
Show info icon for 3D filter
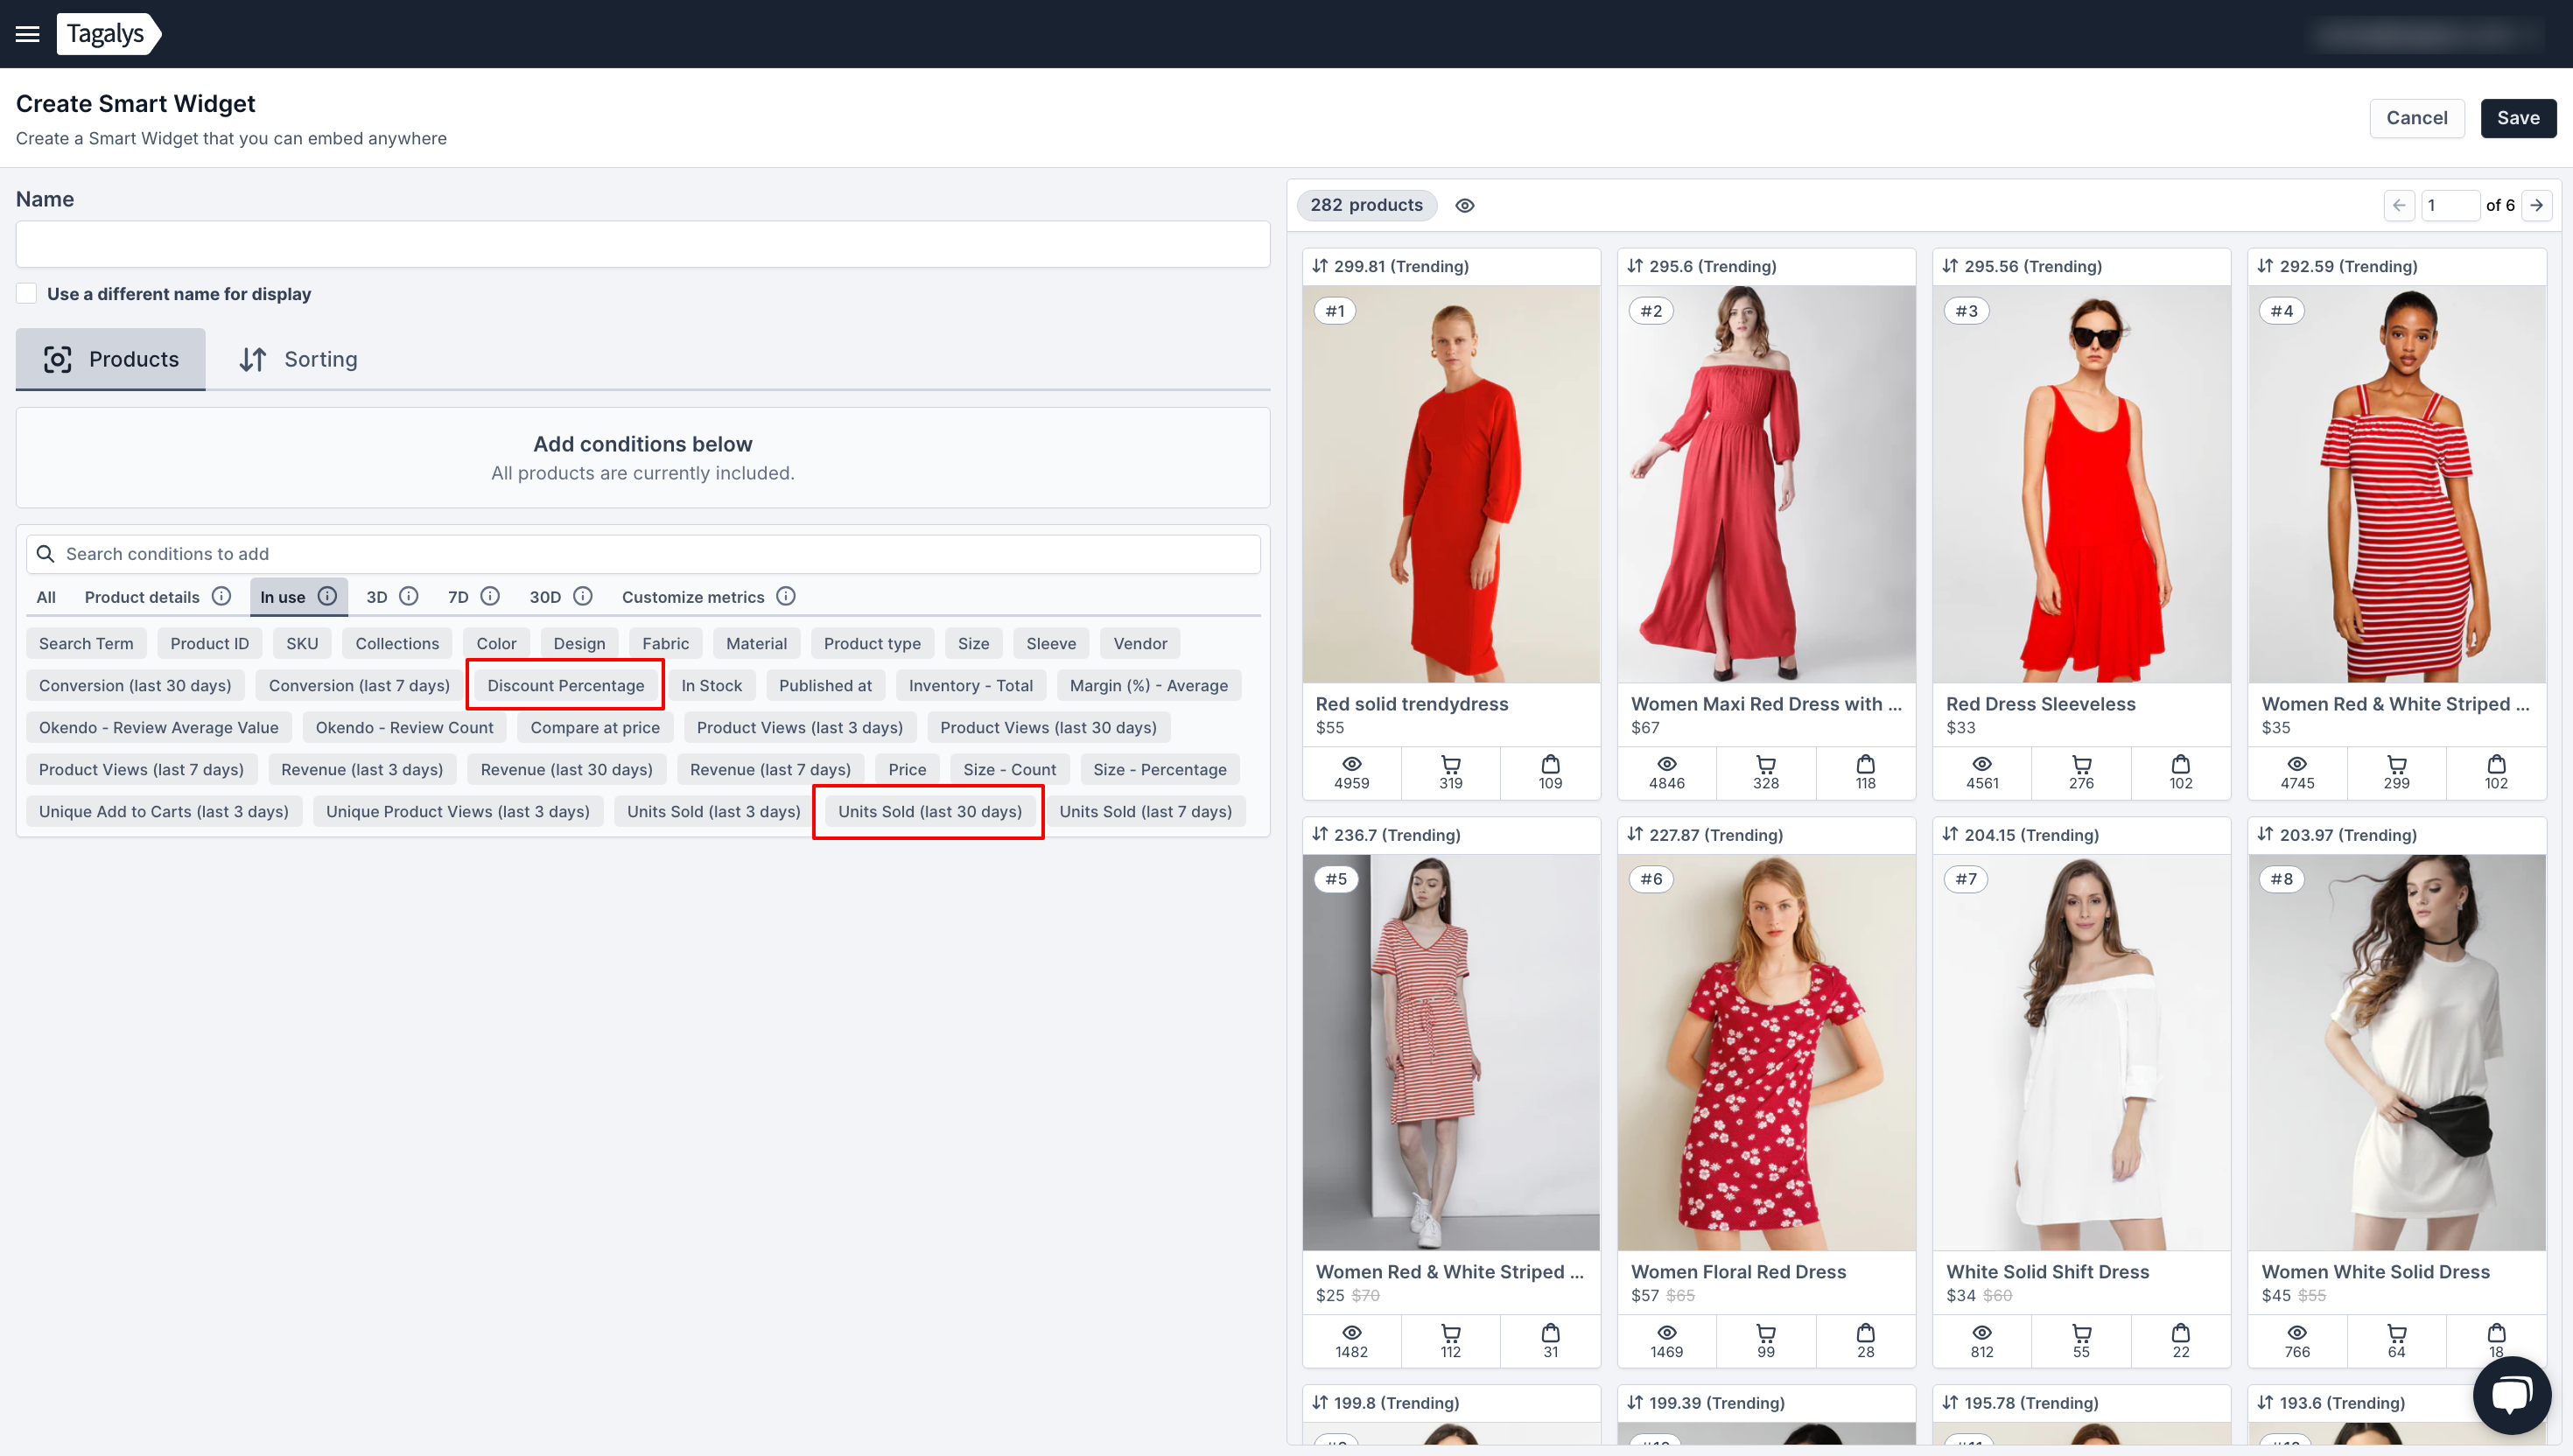pos(409,596)
